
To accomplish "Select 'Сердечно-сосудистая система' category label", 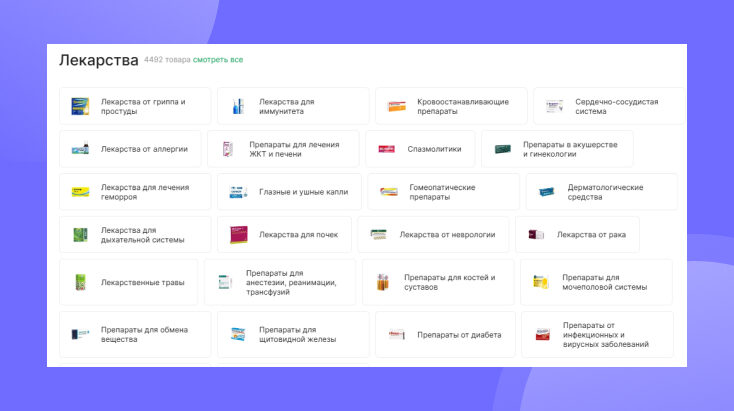I will 617,106.
